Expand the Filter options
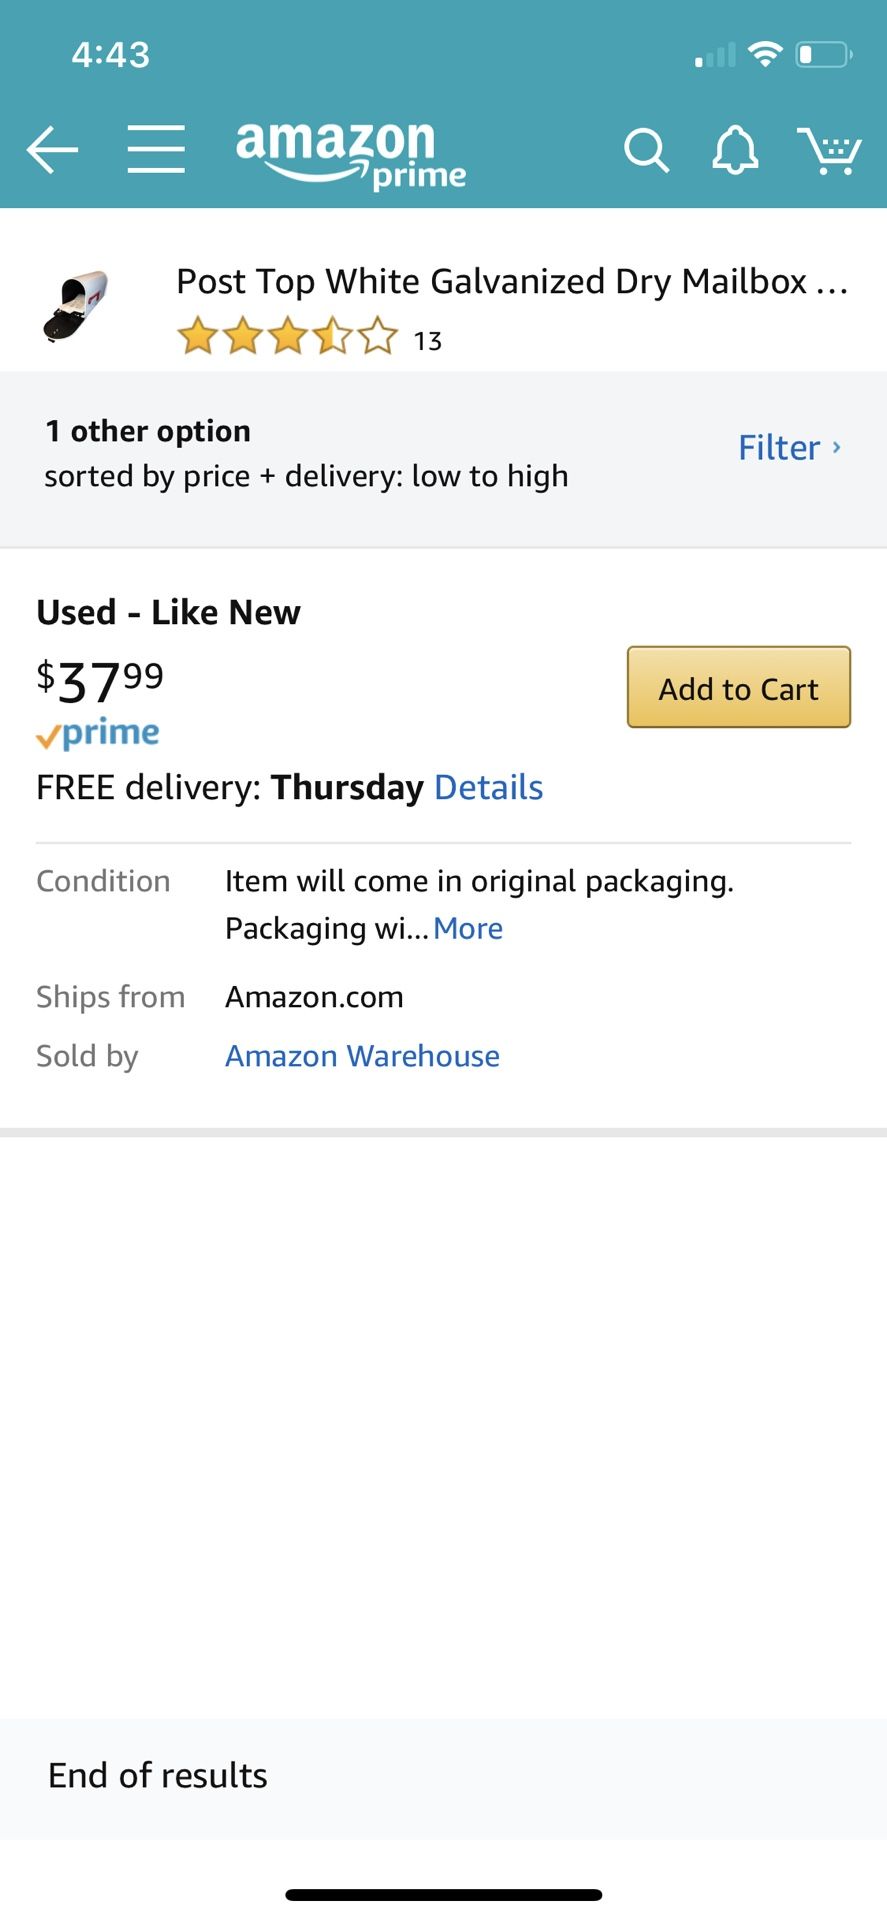Screen dimensions: 887x1920 (789, 448)
